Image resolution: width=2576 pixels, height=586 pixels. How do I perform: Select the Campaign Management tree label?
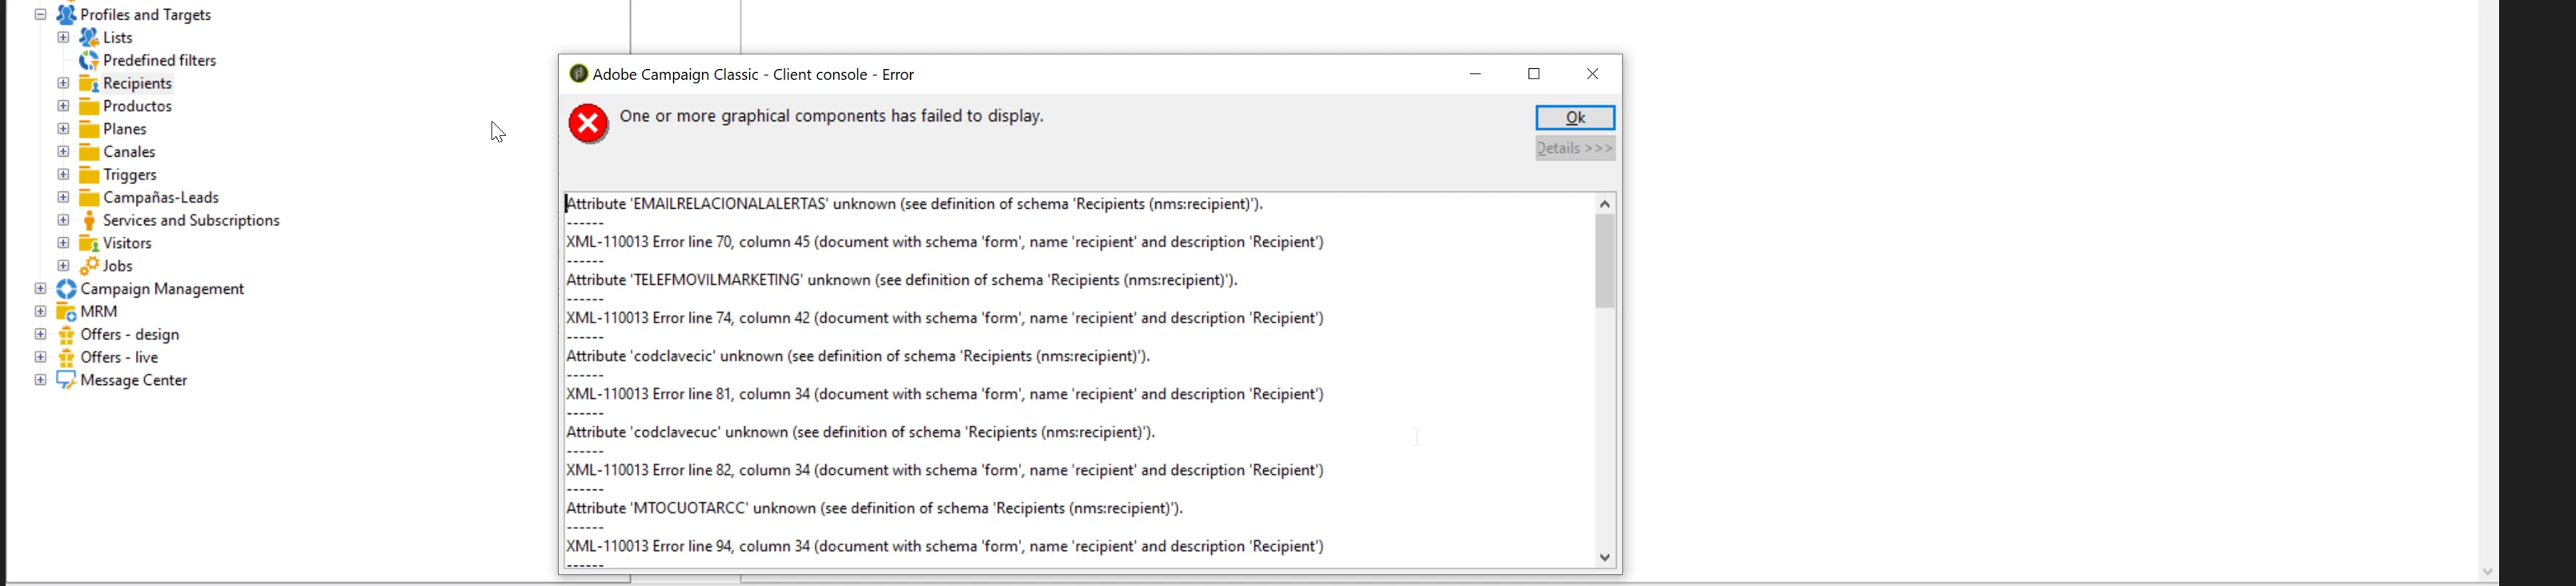(x=162, y=289)
